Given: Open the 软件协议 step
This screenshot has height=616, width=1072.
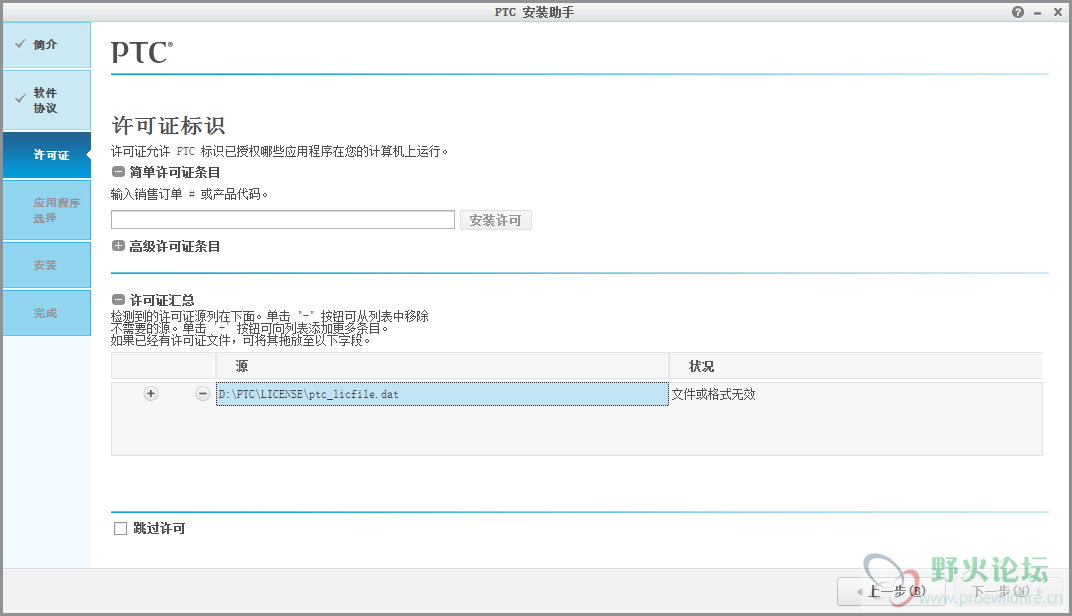Looking at the screenshot, I should pyautogui.click(x=46, y=101).
